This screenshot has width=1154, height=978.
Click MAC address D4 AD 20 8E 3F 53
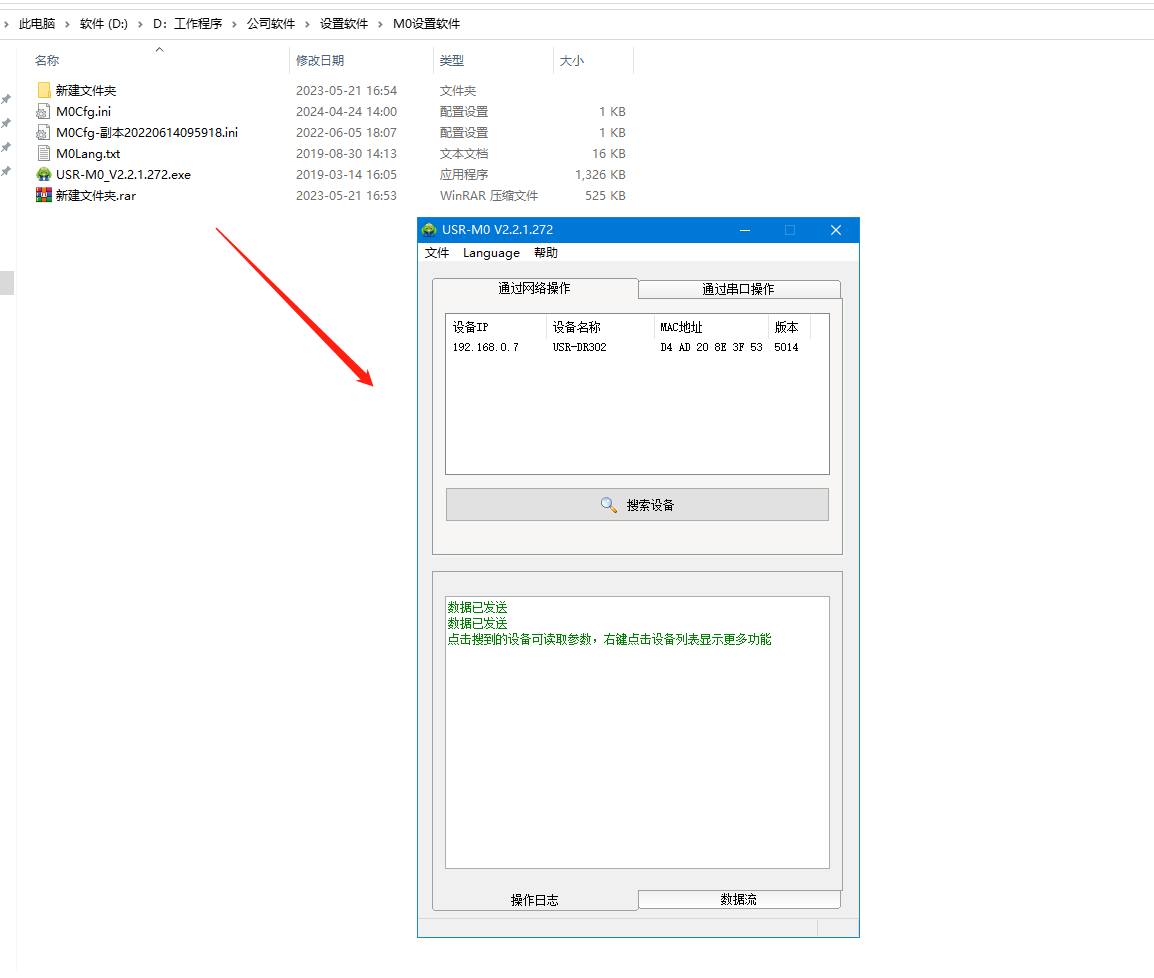coord(711,347)
